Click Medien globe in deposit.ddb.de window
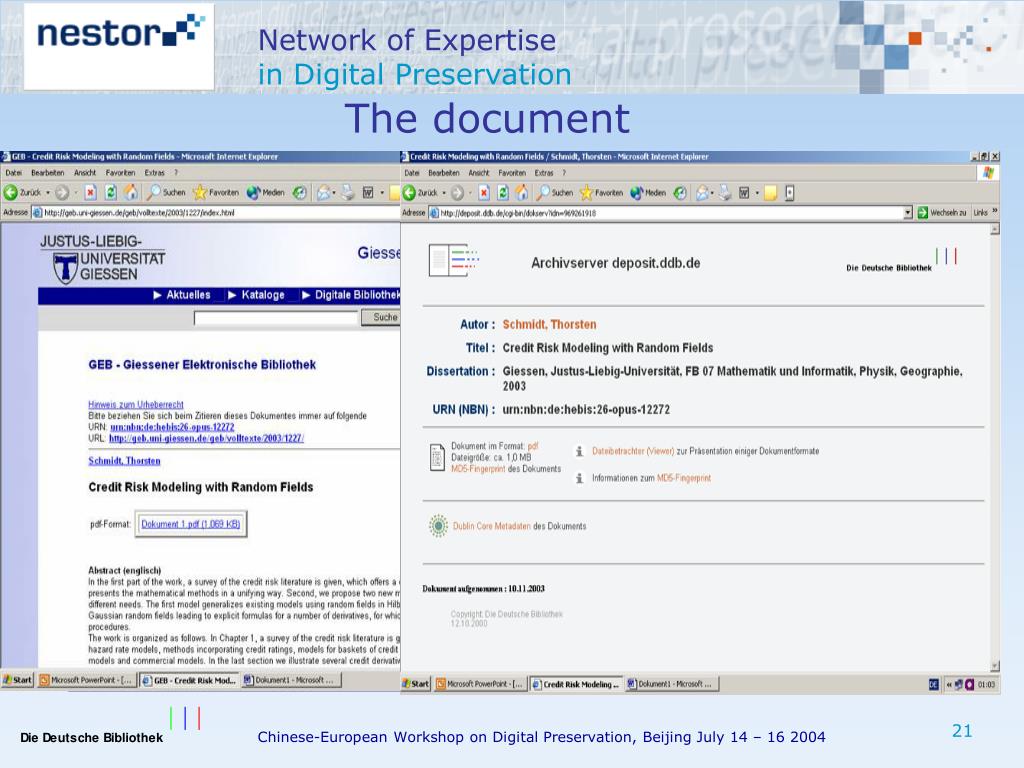 coord(637,193)
